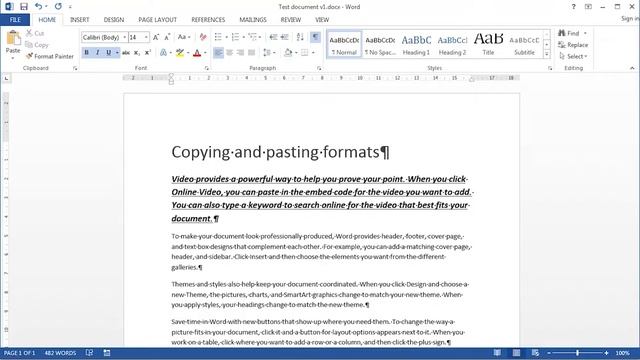Open the FILE tab
This screenshot has width=640, height=360.
point(15,20)
